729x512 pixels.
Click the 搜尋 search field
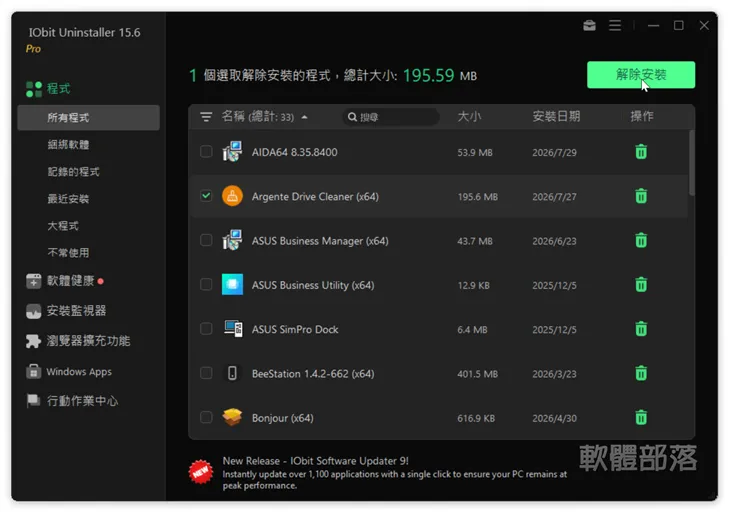point(391,117)
